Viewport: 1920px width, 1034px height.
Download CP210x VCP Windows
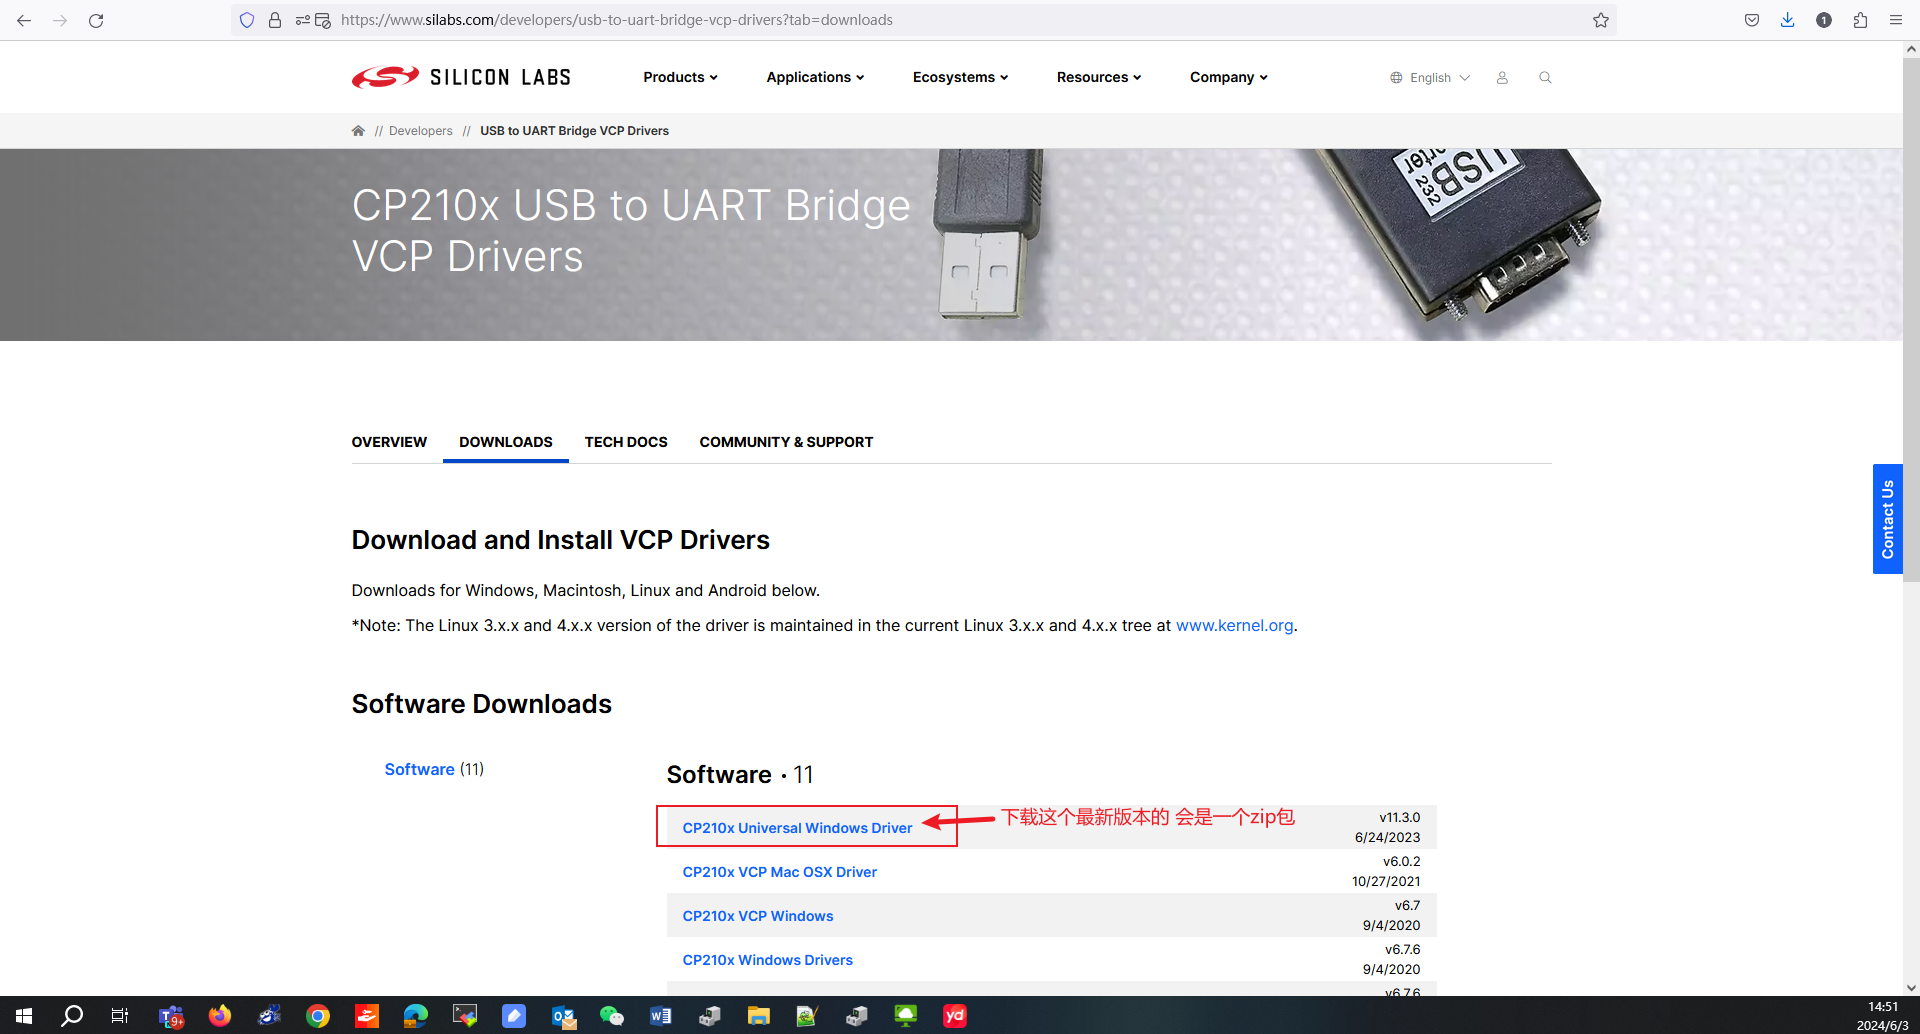click(x=757, y=916)
